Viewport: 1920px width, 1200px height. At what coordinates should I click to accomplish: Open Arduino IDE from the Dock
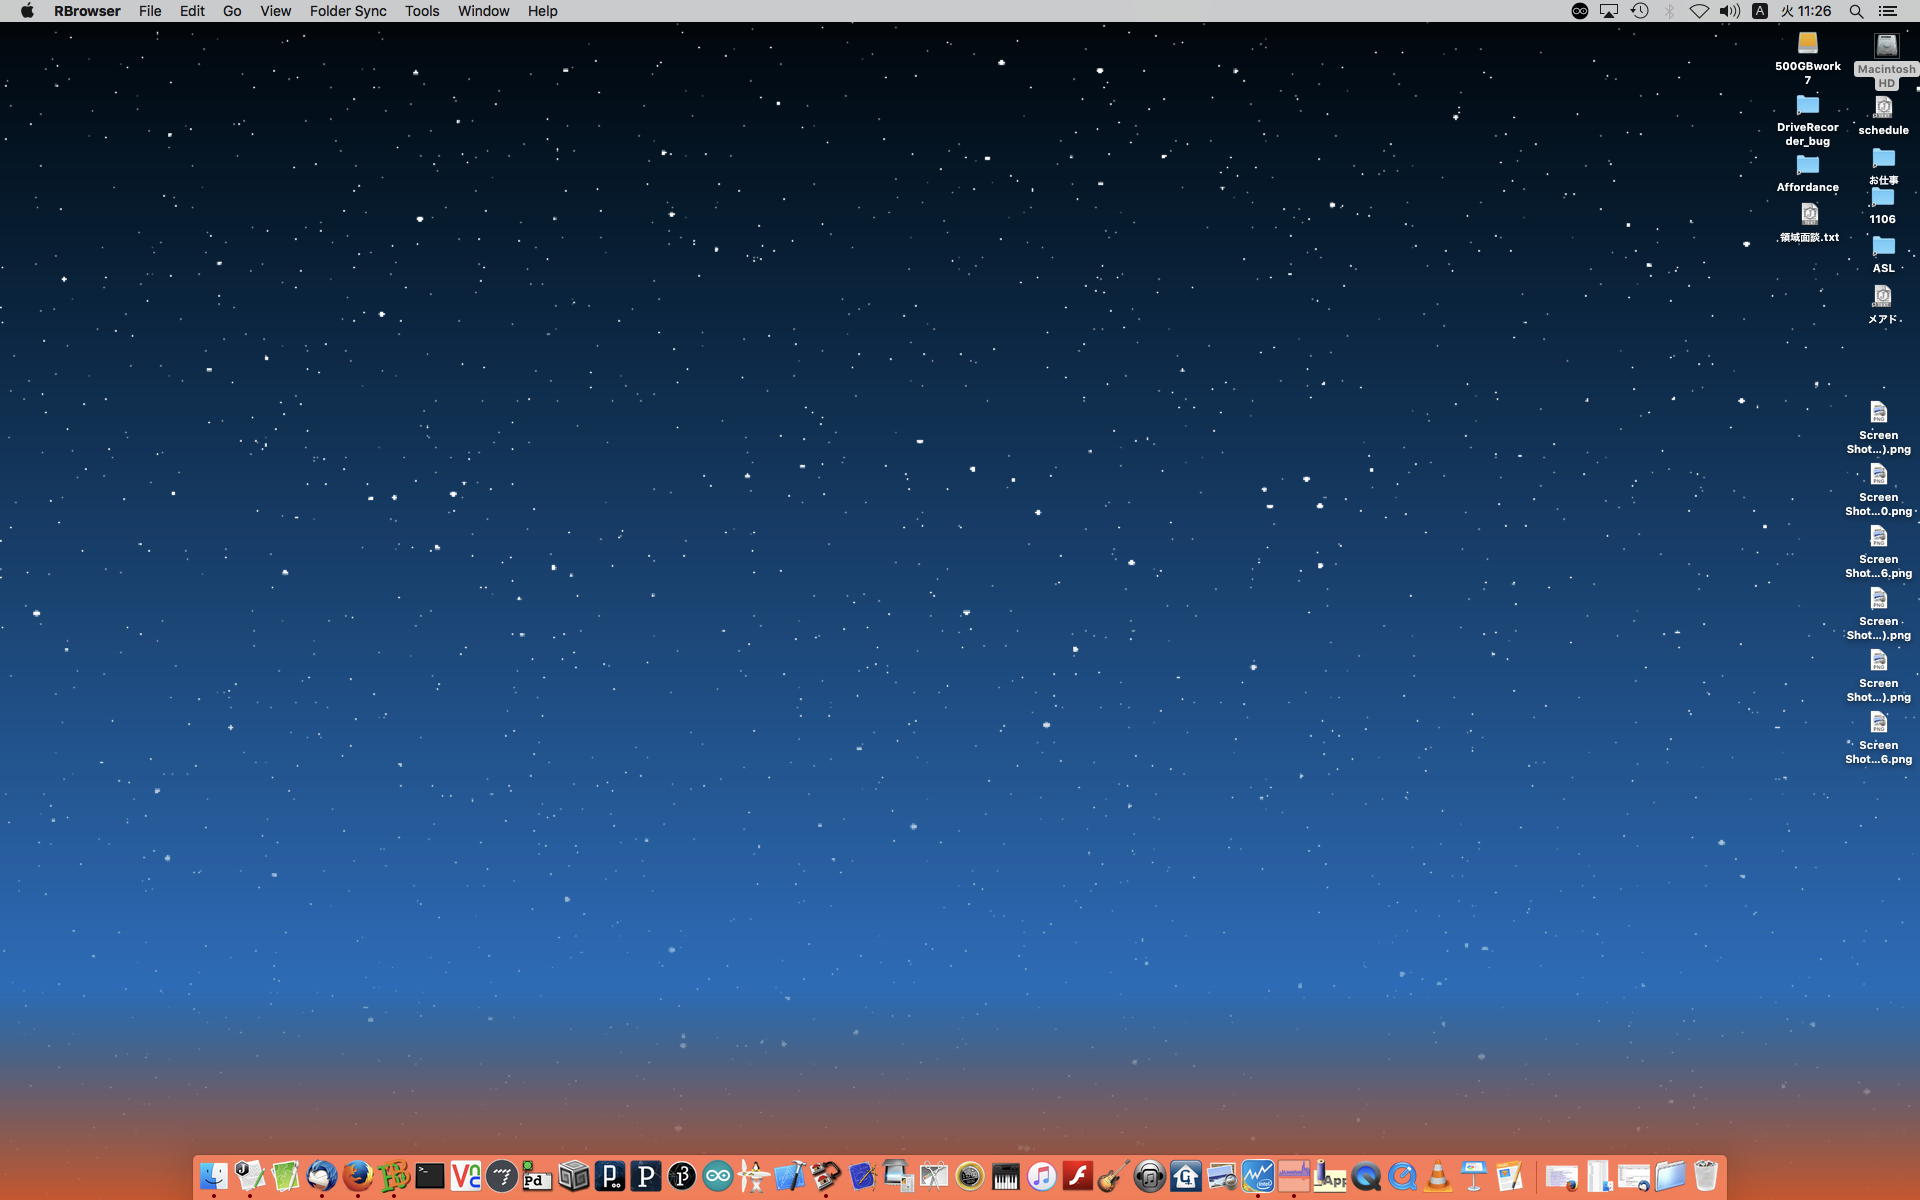717,1176
